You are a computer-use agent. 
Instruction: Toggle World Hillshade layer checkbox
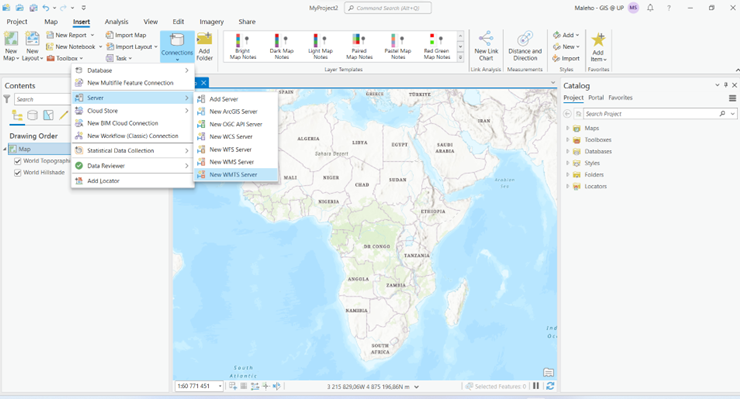coord(17,173)
